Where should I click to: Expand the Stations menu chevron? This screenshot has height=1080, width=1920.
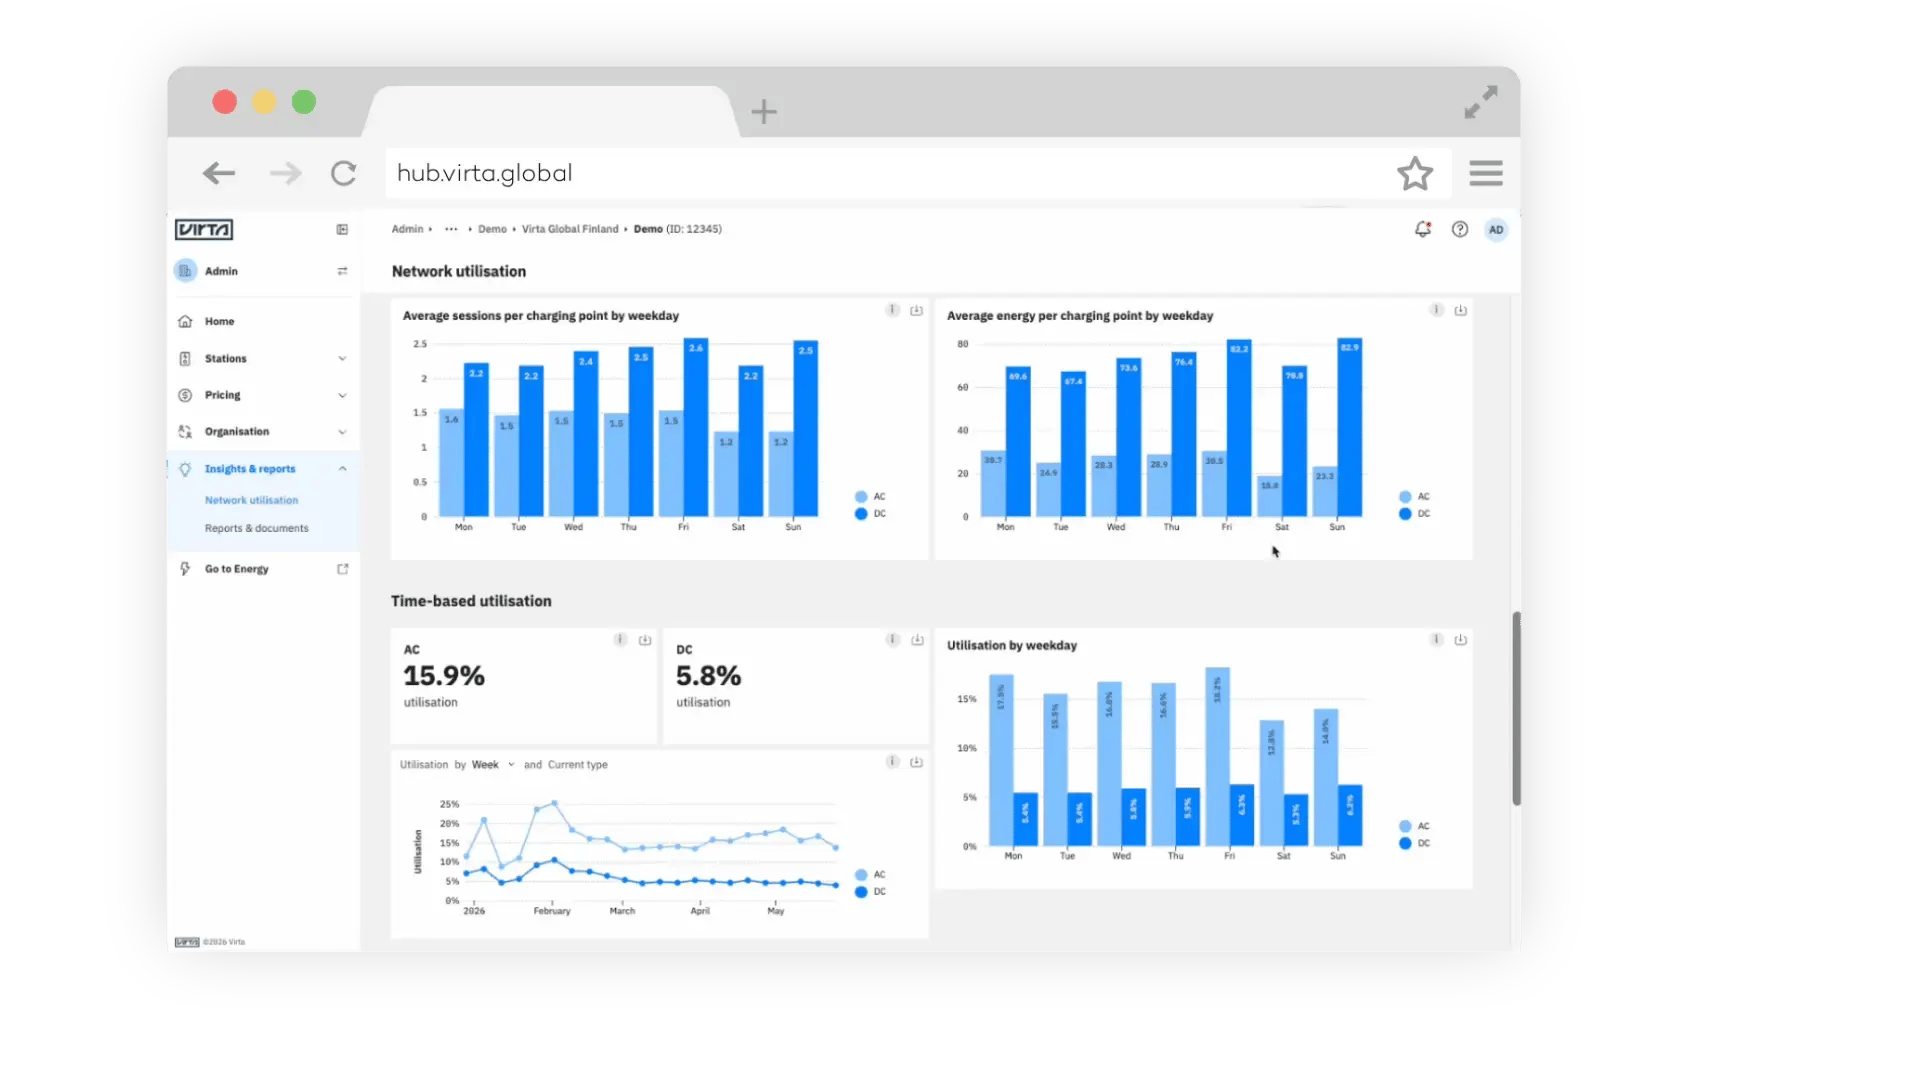click(342, 359)
